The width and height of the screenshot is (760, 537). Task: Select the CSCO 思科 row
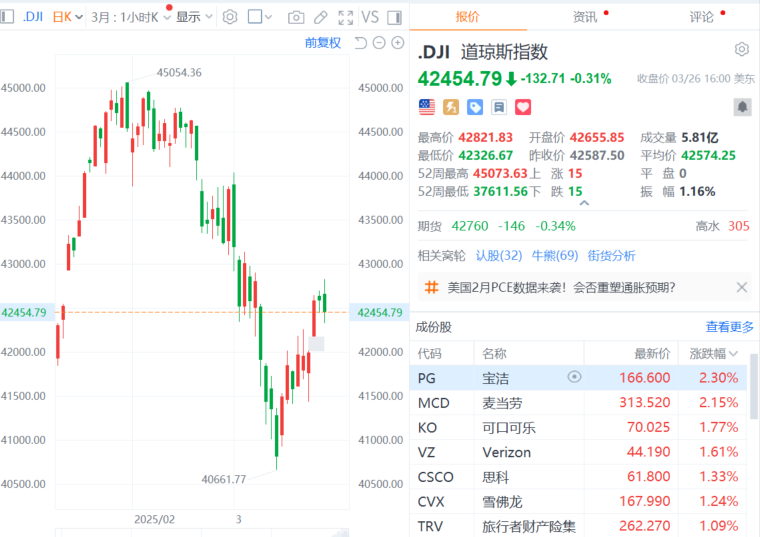click(x=579, y=476)
